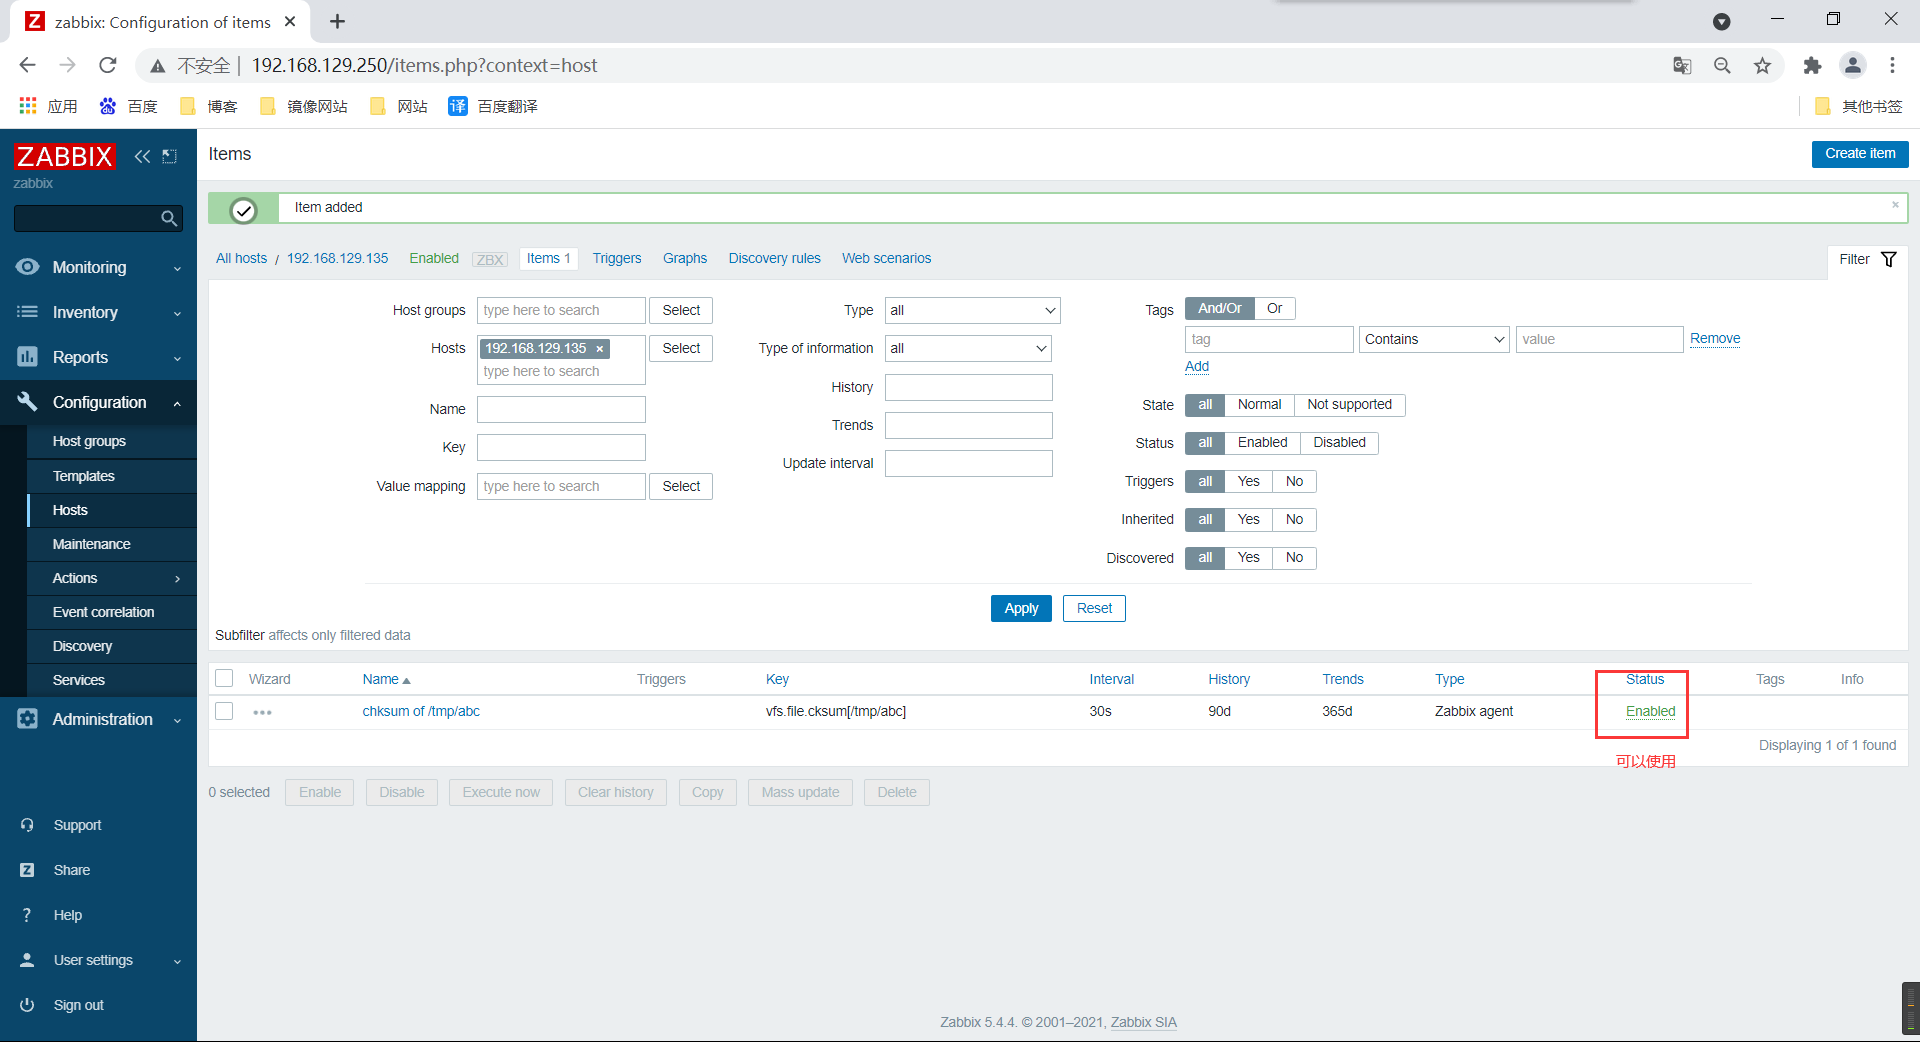Click the Administration gear icon
1920x1042 pixels.
pos(28,719)
